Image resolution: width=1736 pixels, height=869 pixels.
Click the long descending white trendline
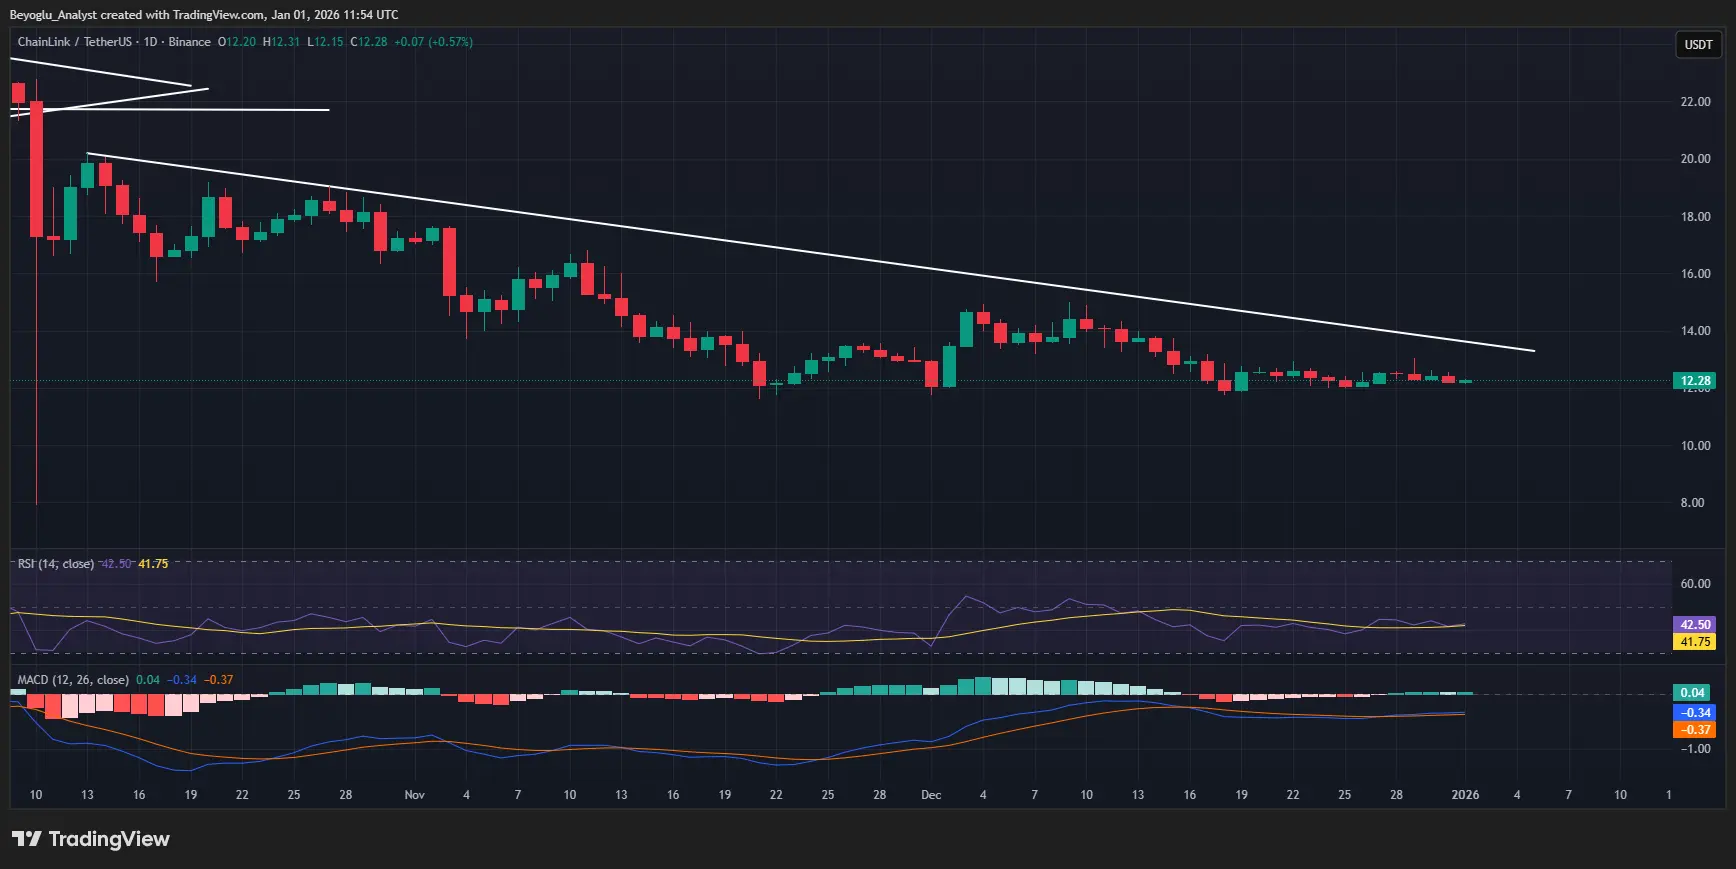pos(810,252)
